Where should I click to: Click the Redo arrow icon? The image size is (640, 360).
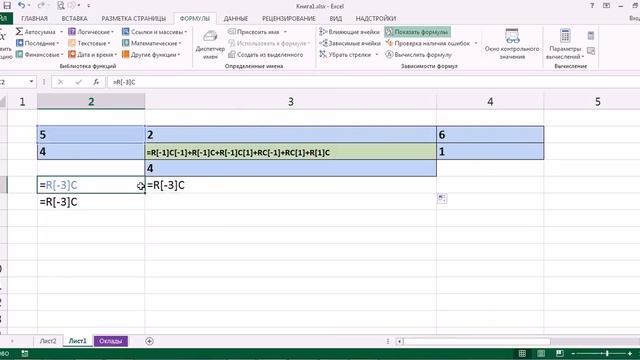(x=41, y=6)
